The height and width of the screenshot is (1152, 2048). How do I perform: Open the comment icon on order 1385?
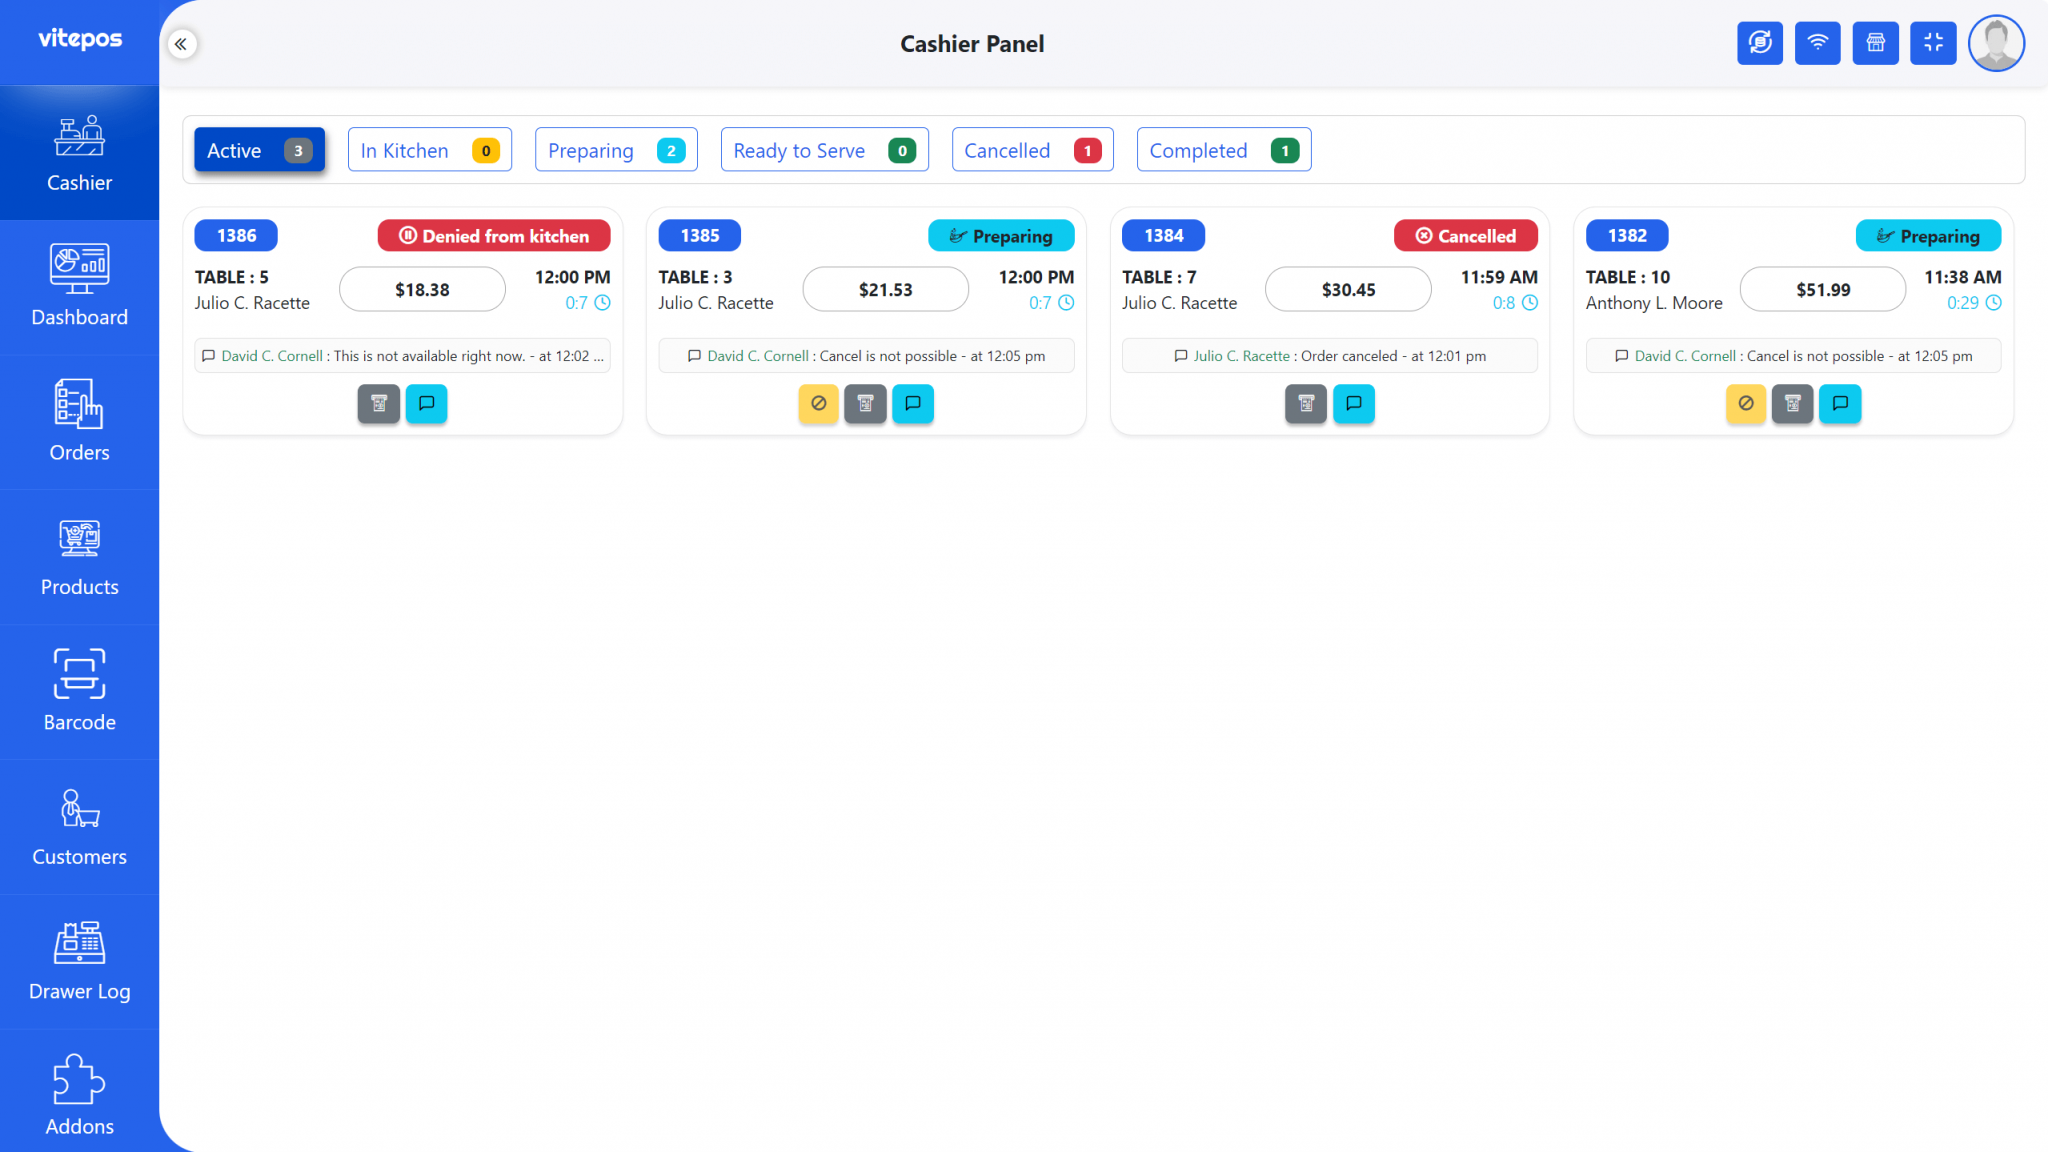(912, 404)
